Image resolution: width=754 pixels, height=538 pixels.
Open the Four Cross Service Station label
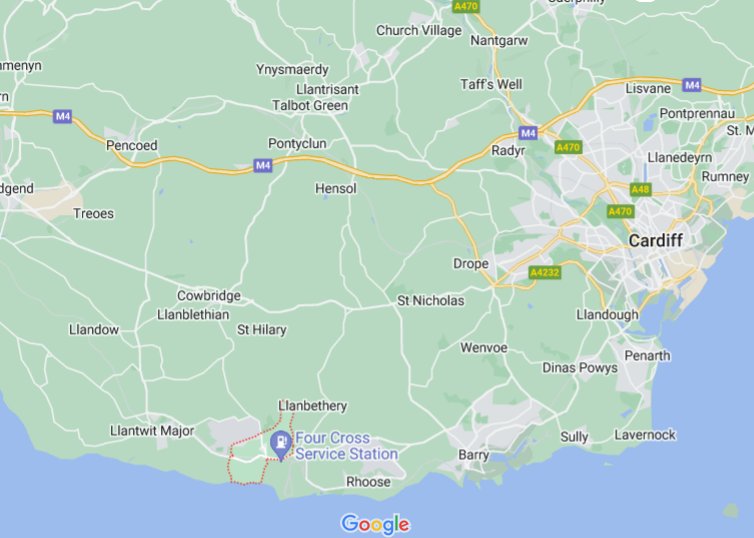click(346, 446)
